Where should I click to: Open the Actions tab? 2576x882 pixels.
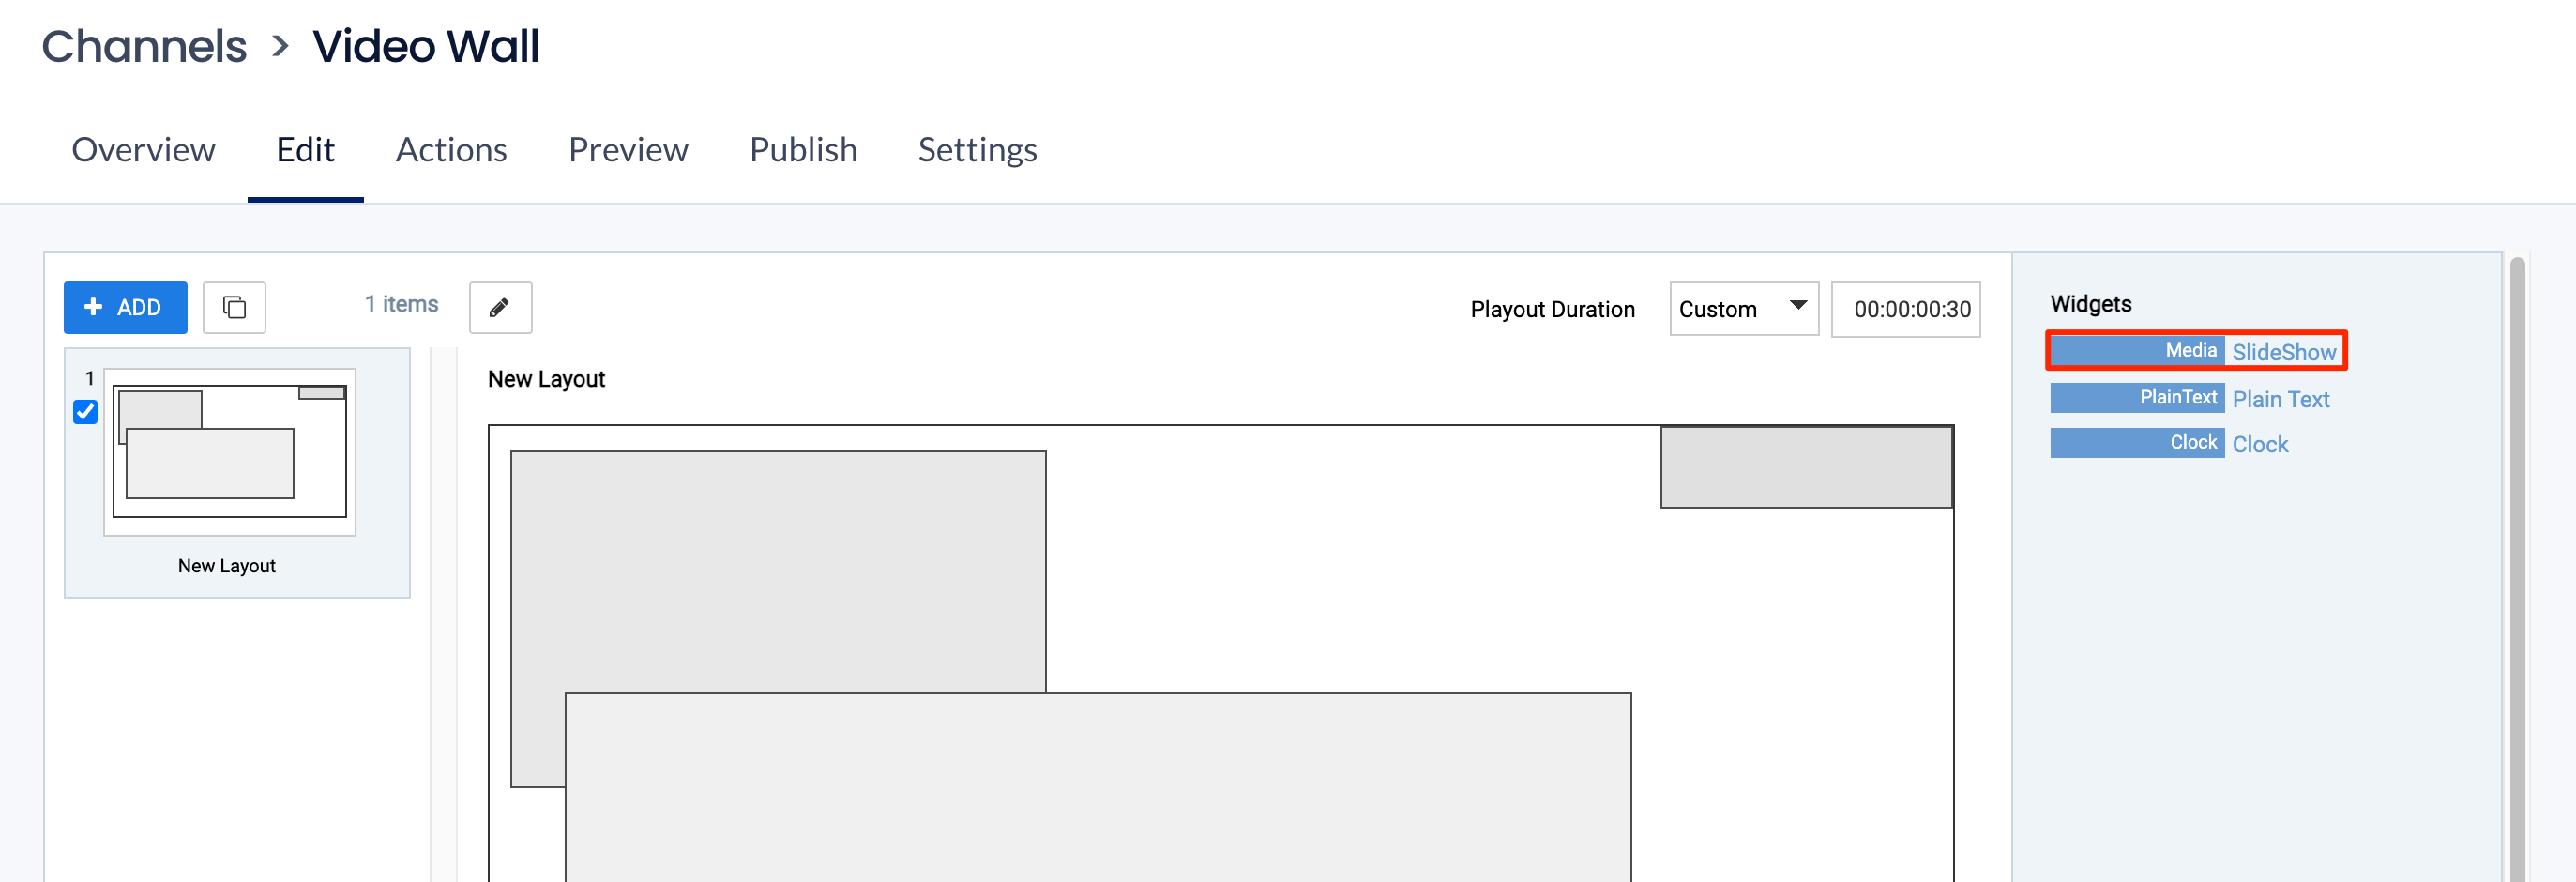451,150
